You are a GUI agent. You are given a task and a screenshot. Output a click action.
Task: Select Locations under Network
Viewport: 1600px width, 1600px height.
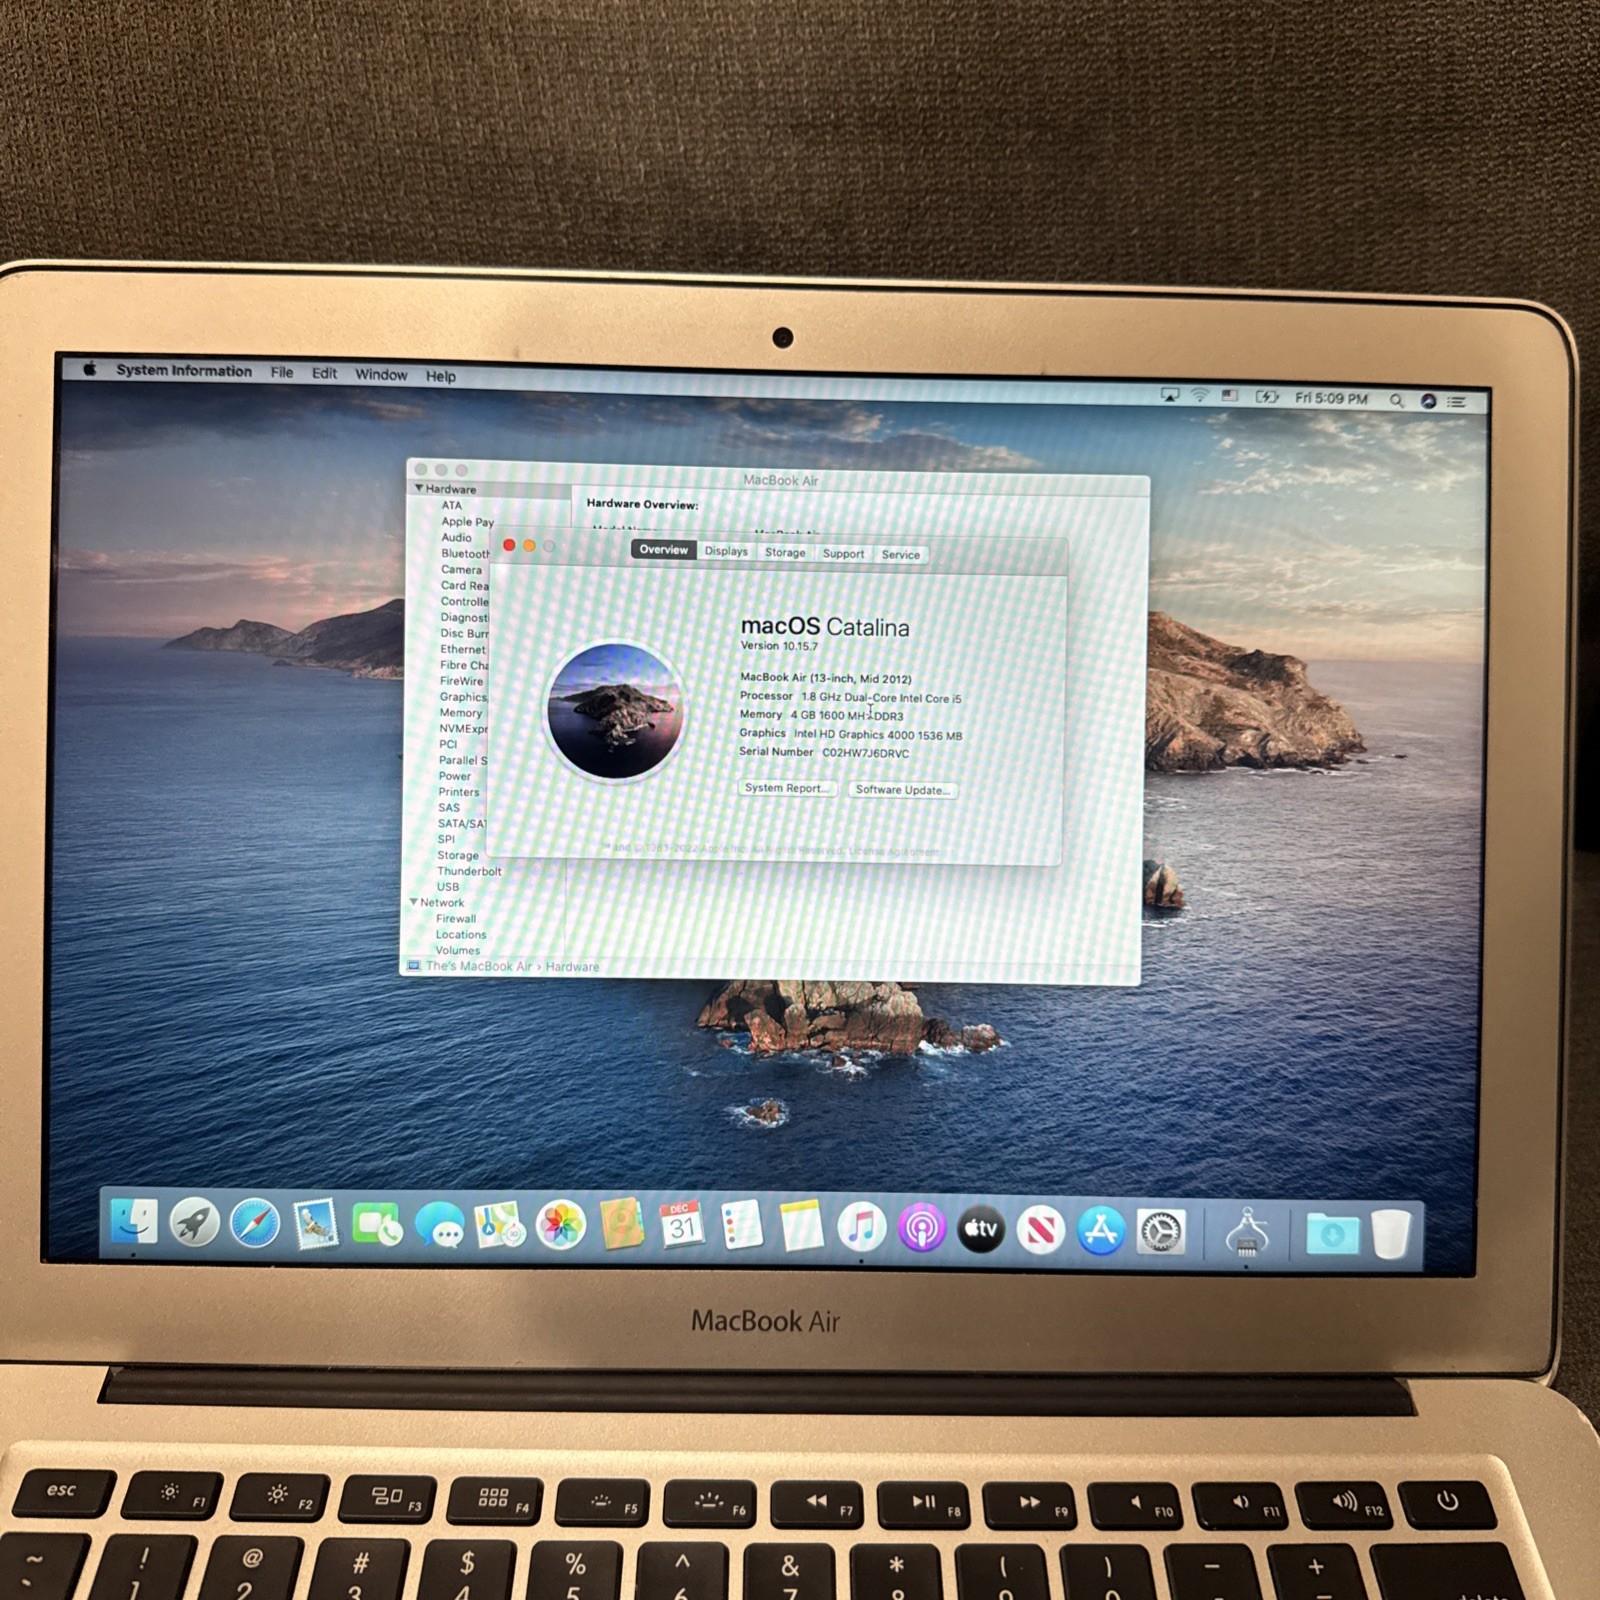(x=461, y=935)
